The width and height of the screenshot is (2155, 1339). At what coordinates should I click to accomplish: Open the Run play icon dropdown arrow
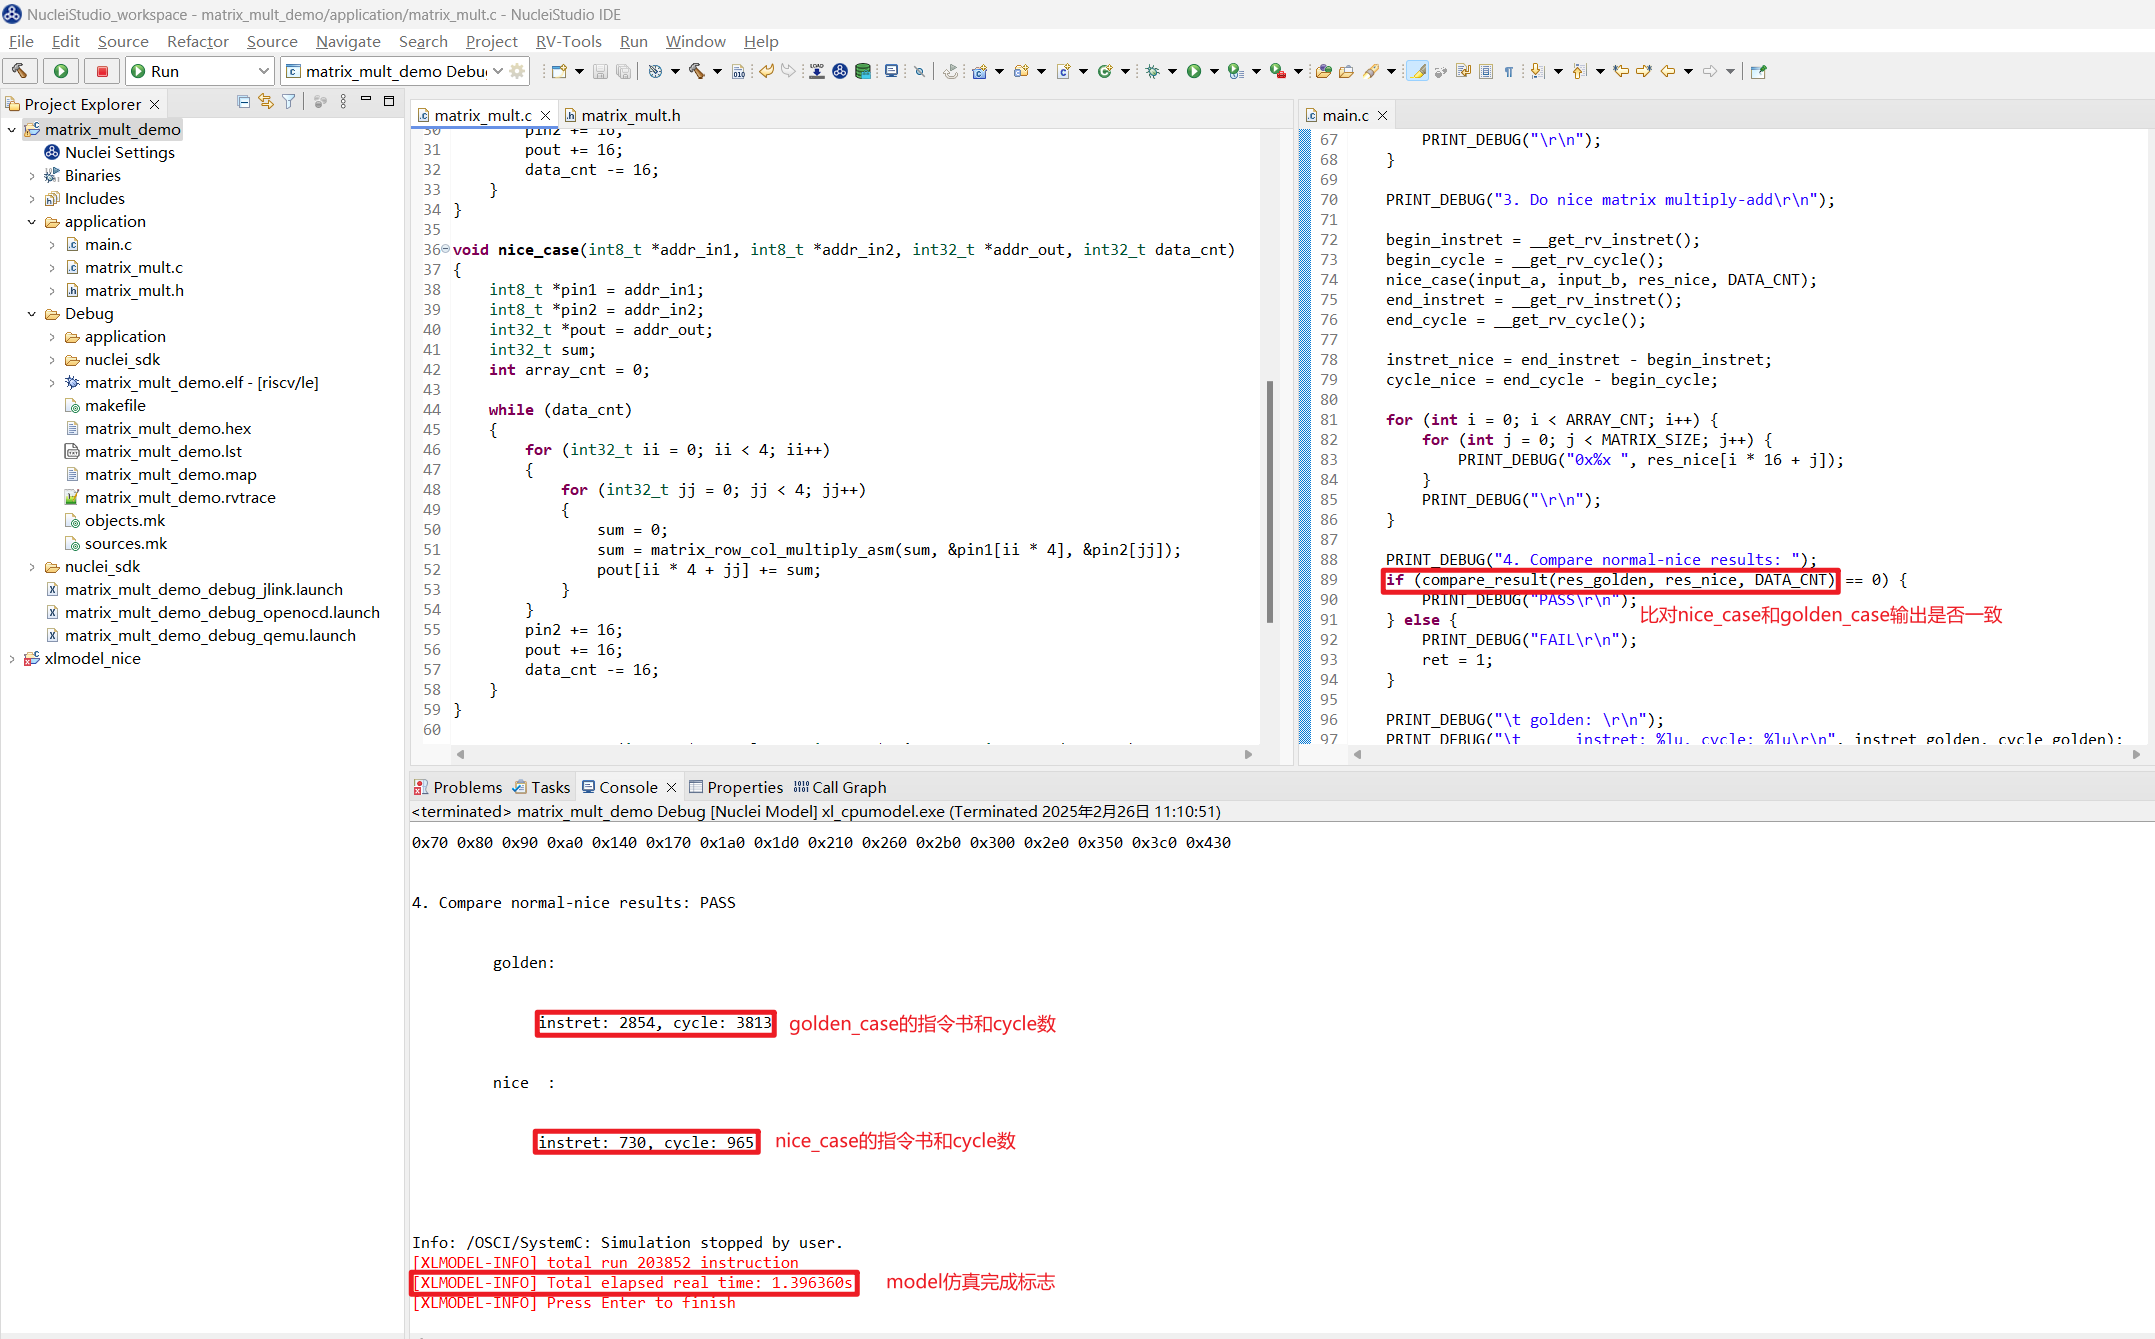coord(1214,71)
